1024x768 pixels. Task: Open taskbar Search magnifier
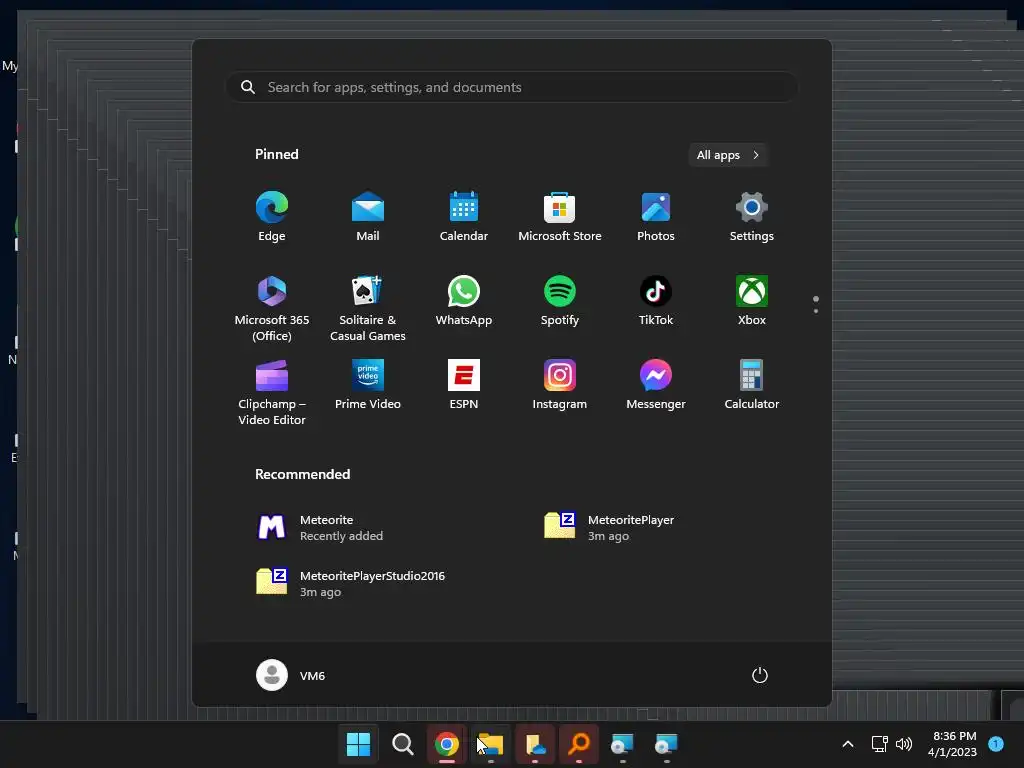pos(402,744)
